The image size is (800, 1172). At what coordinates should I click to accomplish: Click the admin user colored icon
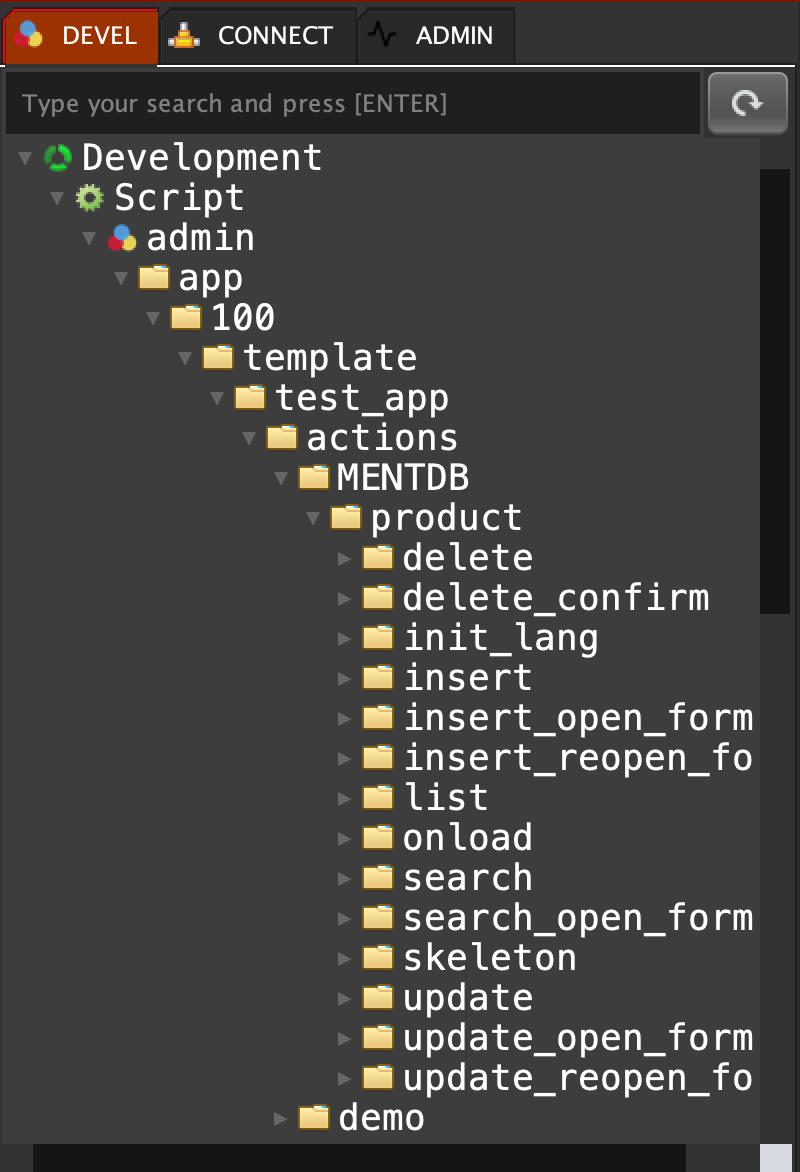pyautogui.click(x=123, y=237)
